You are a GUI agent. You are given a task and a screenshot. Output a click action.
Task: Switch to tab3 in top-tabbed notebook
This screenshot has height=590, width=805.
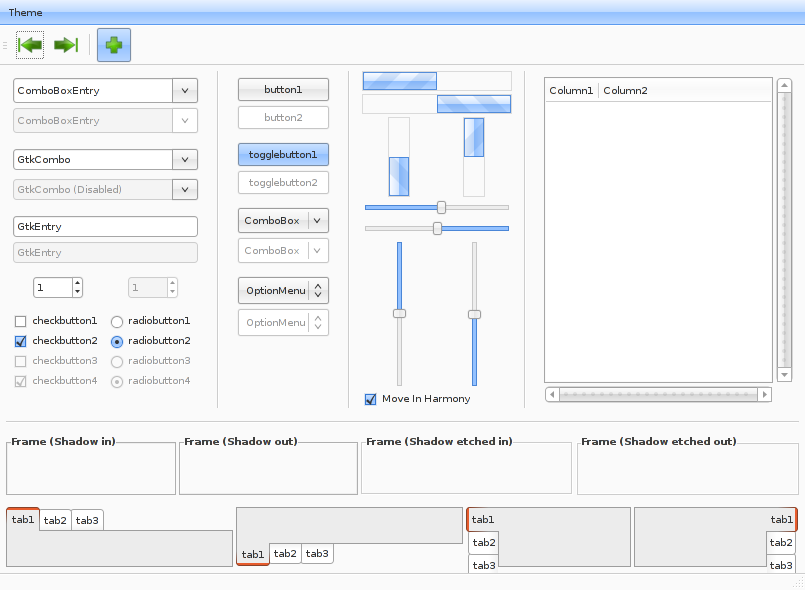click(x=87, y=520)
